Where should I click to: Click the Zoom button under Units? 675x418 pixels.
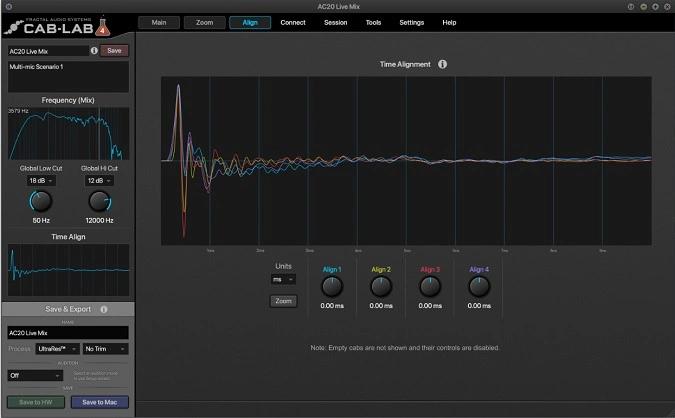click(x=283, y=301)
